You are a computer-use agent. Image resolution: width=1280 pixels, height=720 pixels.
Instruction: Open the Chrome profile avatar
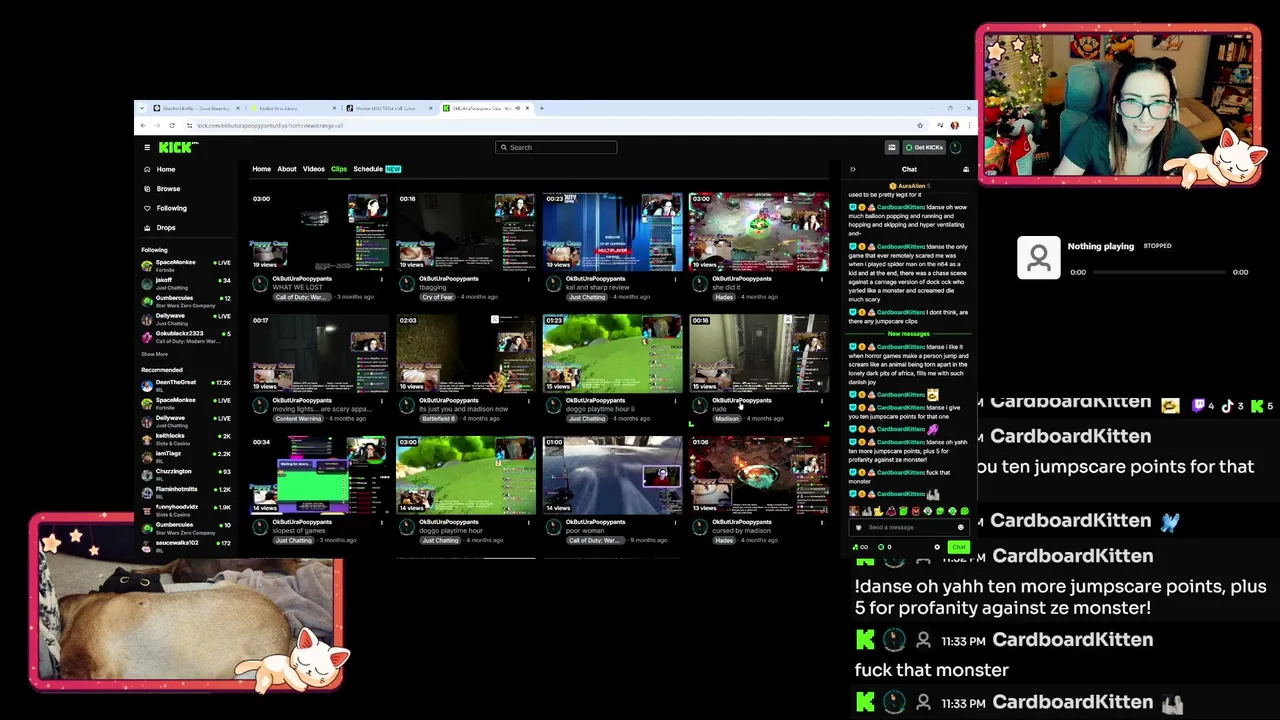tap(955, 125)
